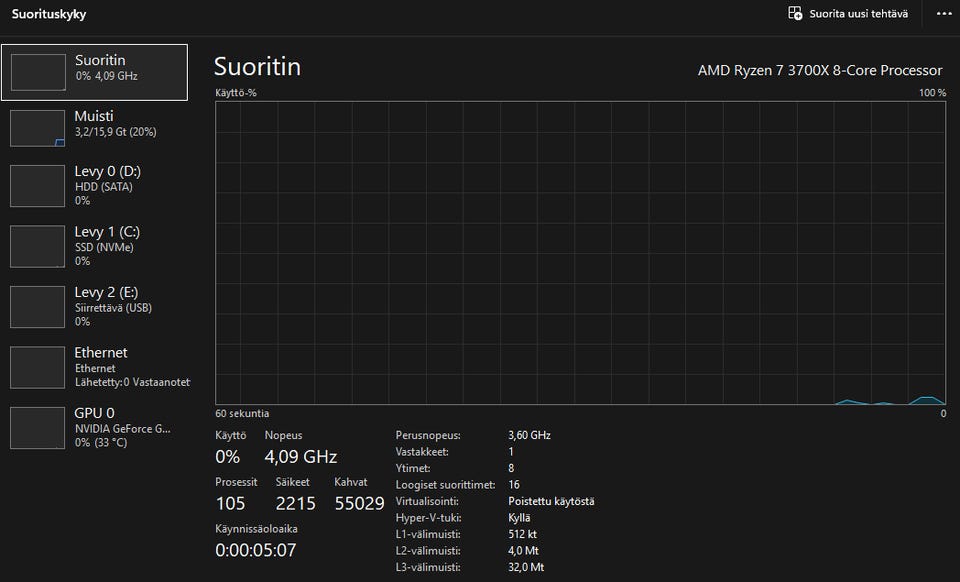The image size is (960, 582).
Task: Open the Ethernet network panel
Action: point(94,367)
